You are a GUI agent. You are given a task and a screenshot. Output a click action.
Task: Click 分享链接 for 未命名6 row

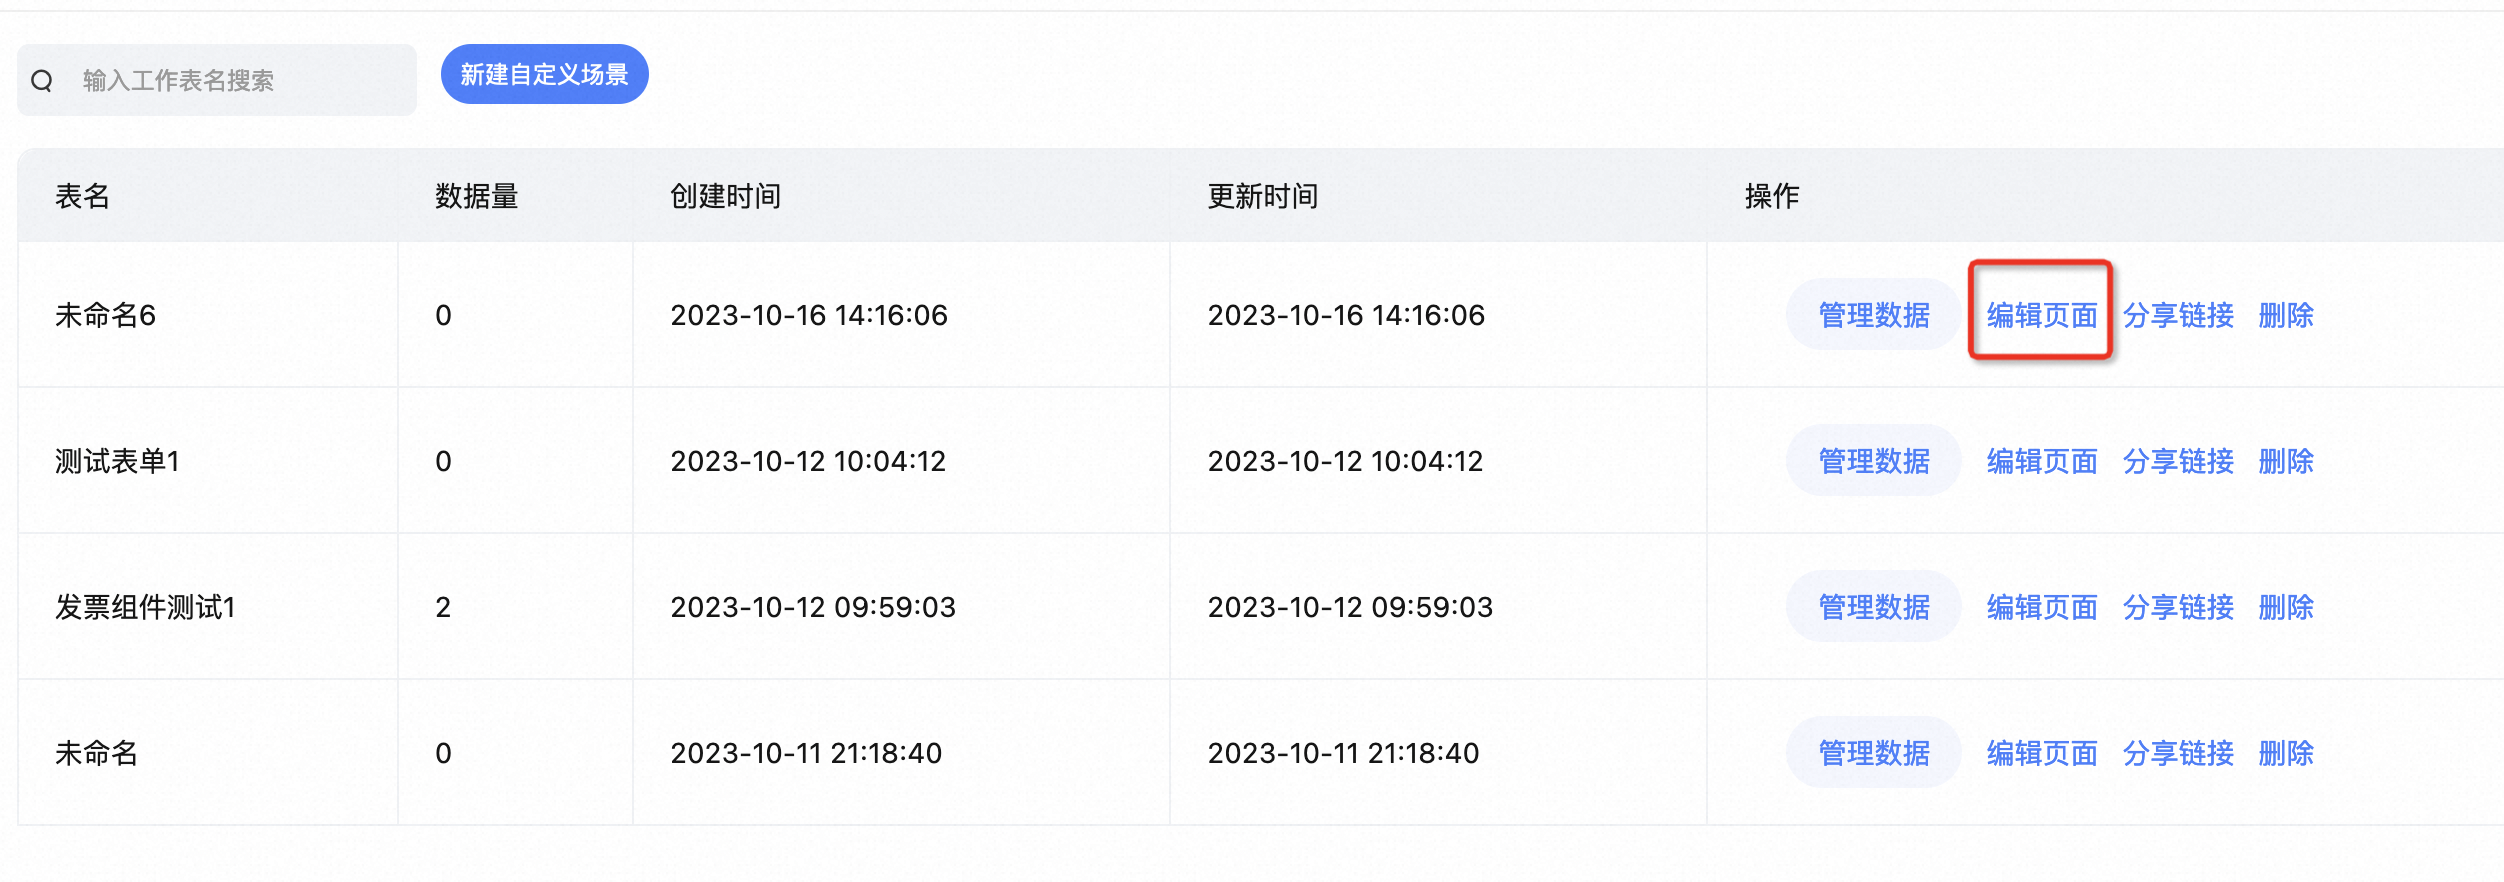tap(2178, 315)
